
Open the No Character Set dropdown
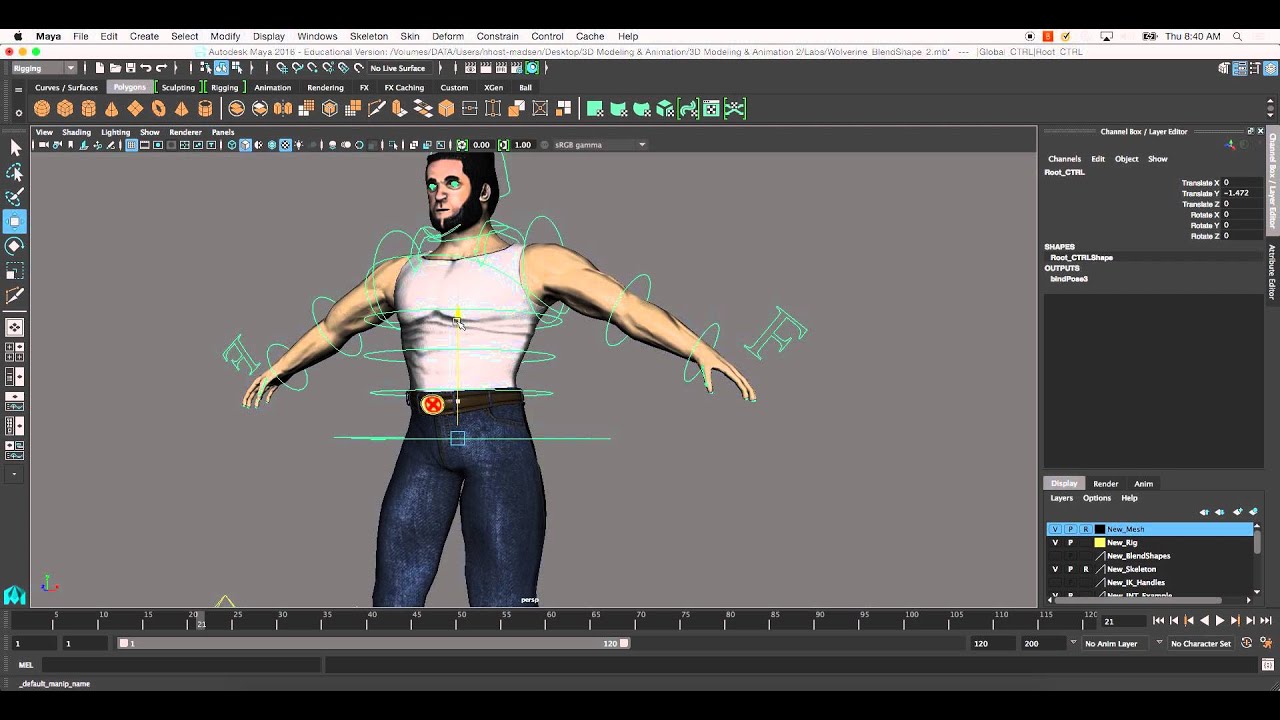pos(1199,643)
